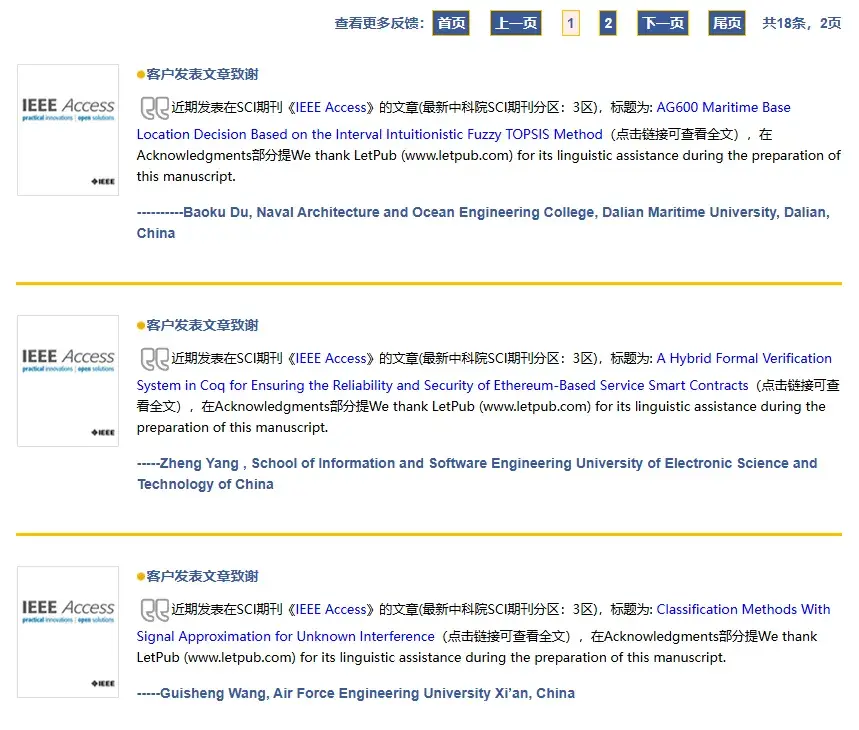The height and width of the screenshot is (730, 859).
Task: Click the 尾页 pagination button
Action: click(726, 22)
